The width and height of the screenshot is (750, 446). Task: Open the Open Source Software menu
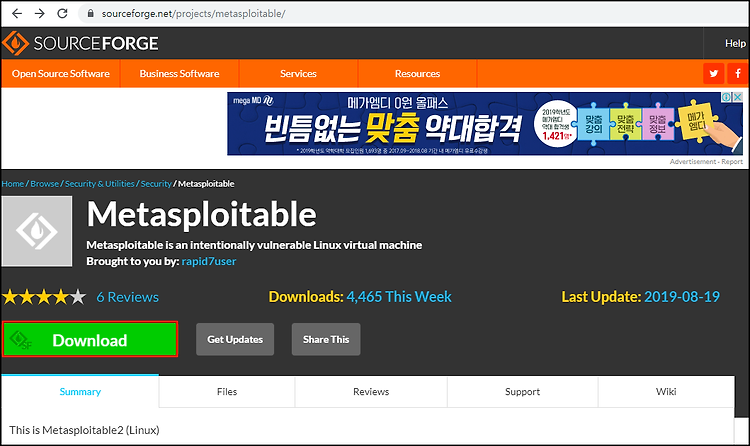[x=61, y=74]
